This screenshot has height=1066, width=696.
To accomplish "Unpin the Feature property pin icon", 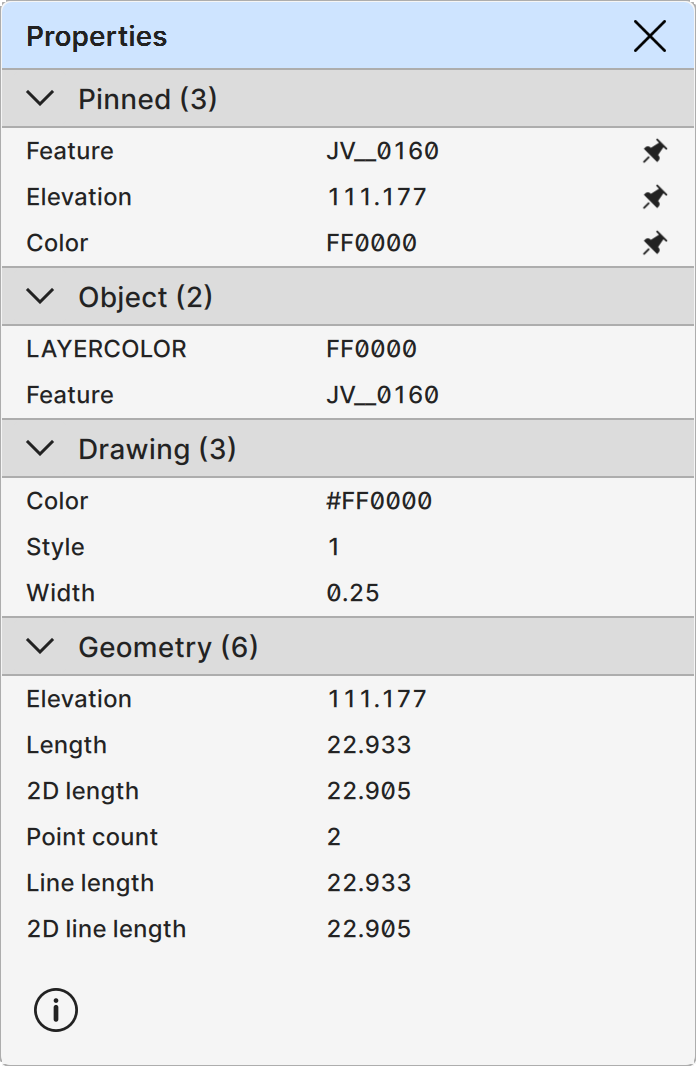I will point(654,152).
